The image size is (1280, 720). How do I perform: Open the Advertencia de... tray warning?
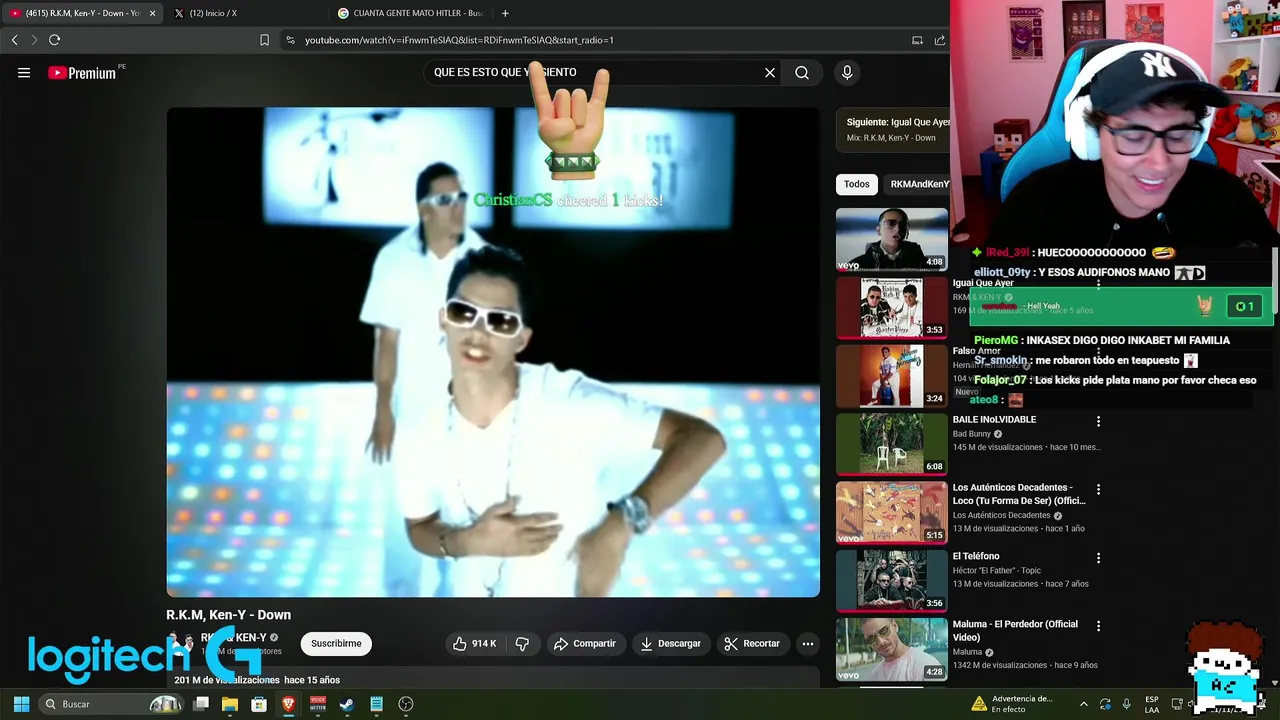point(1012,704)
